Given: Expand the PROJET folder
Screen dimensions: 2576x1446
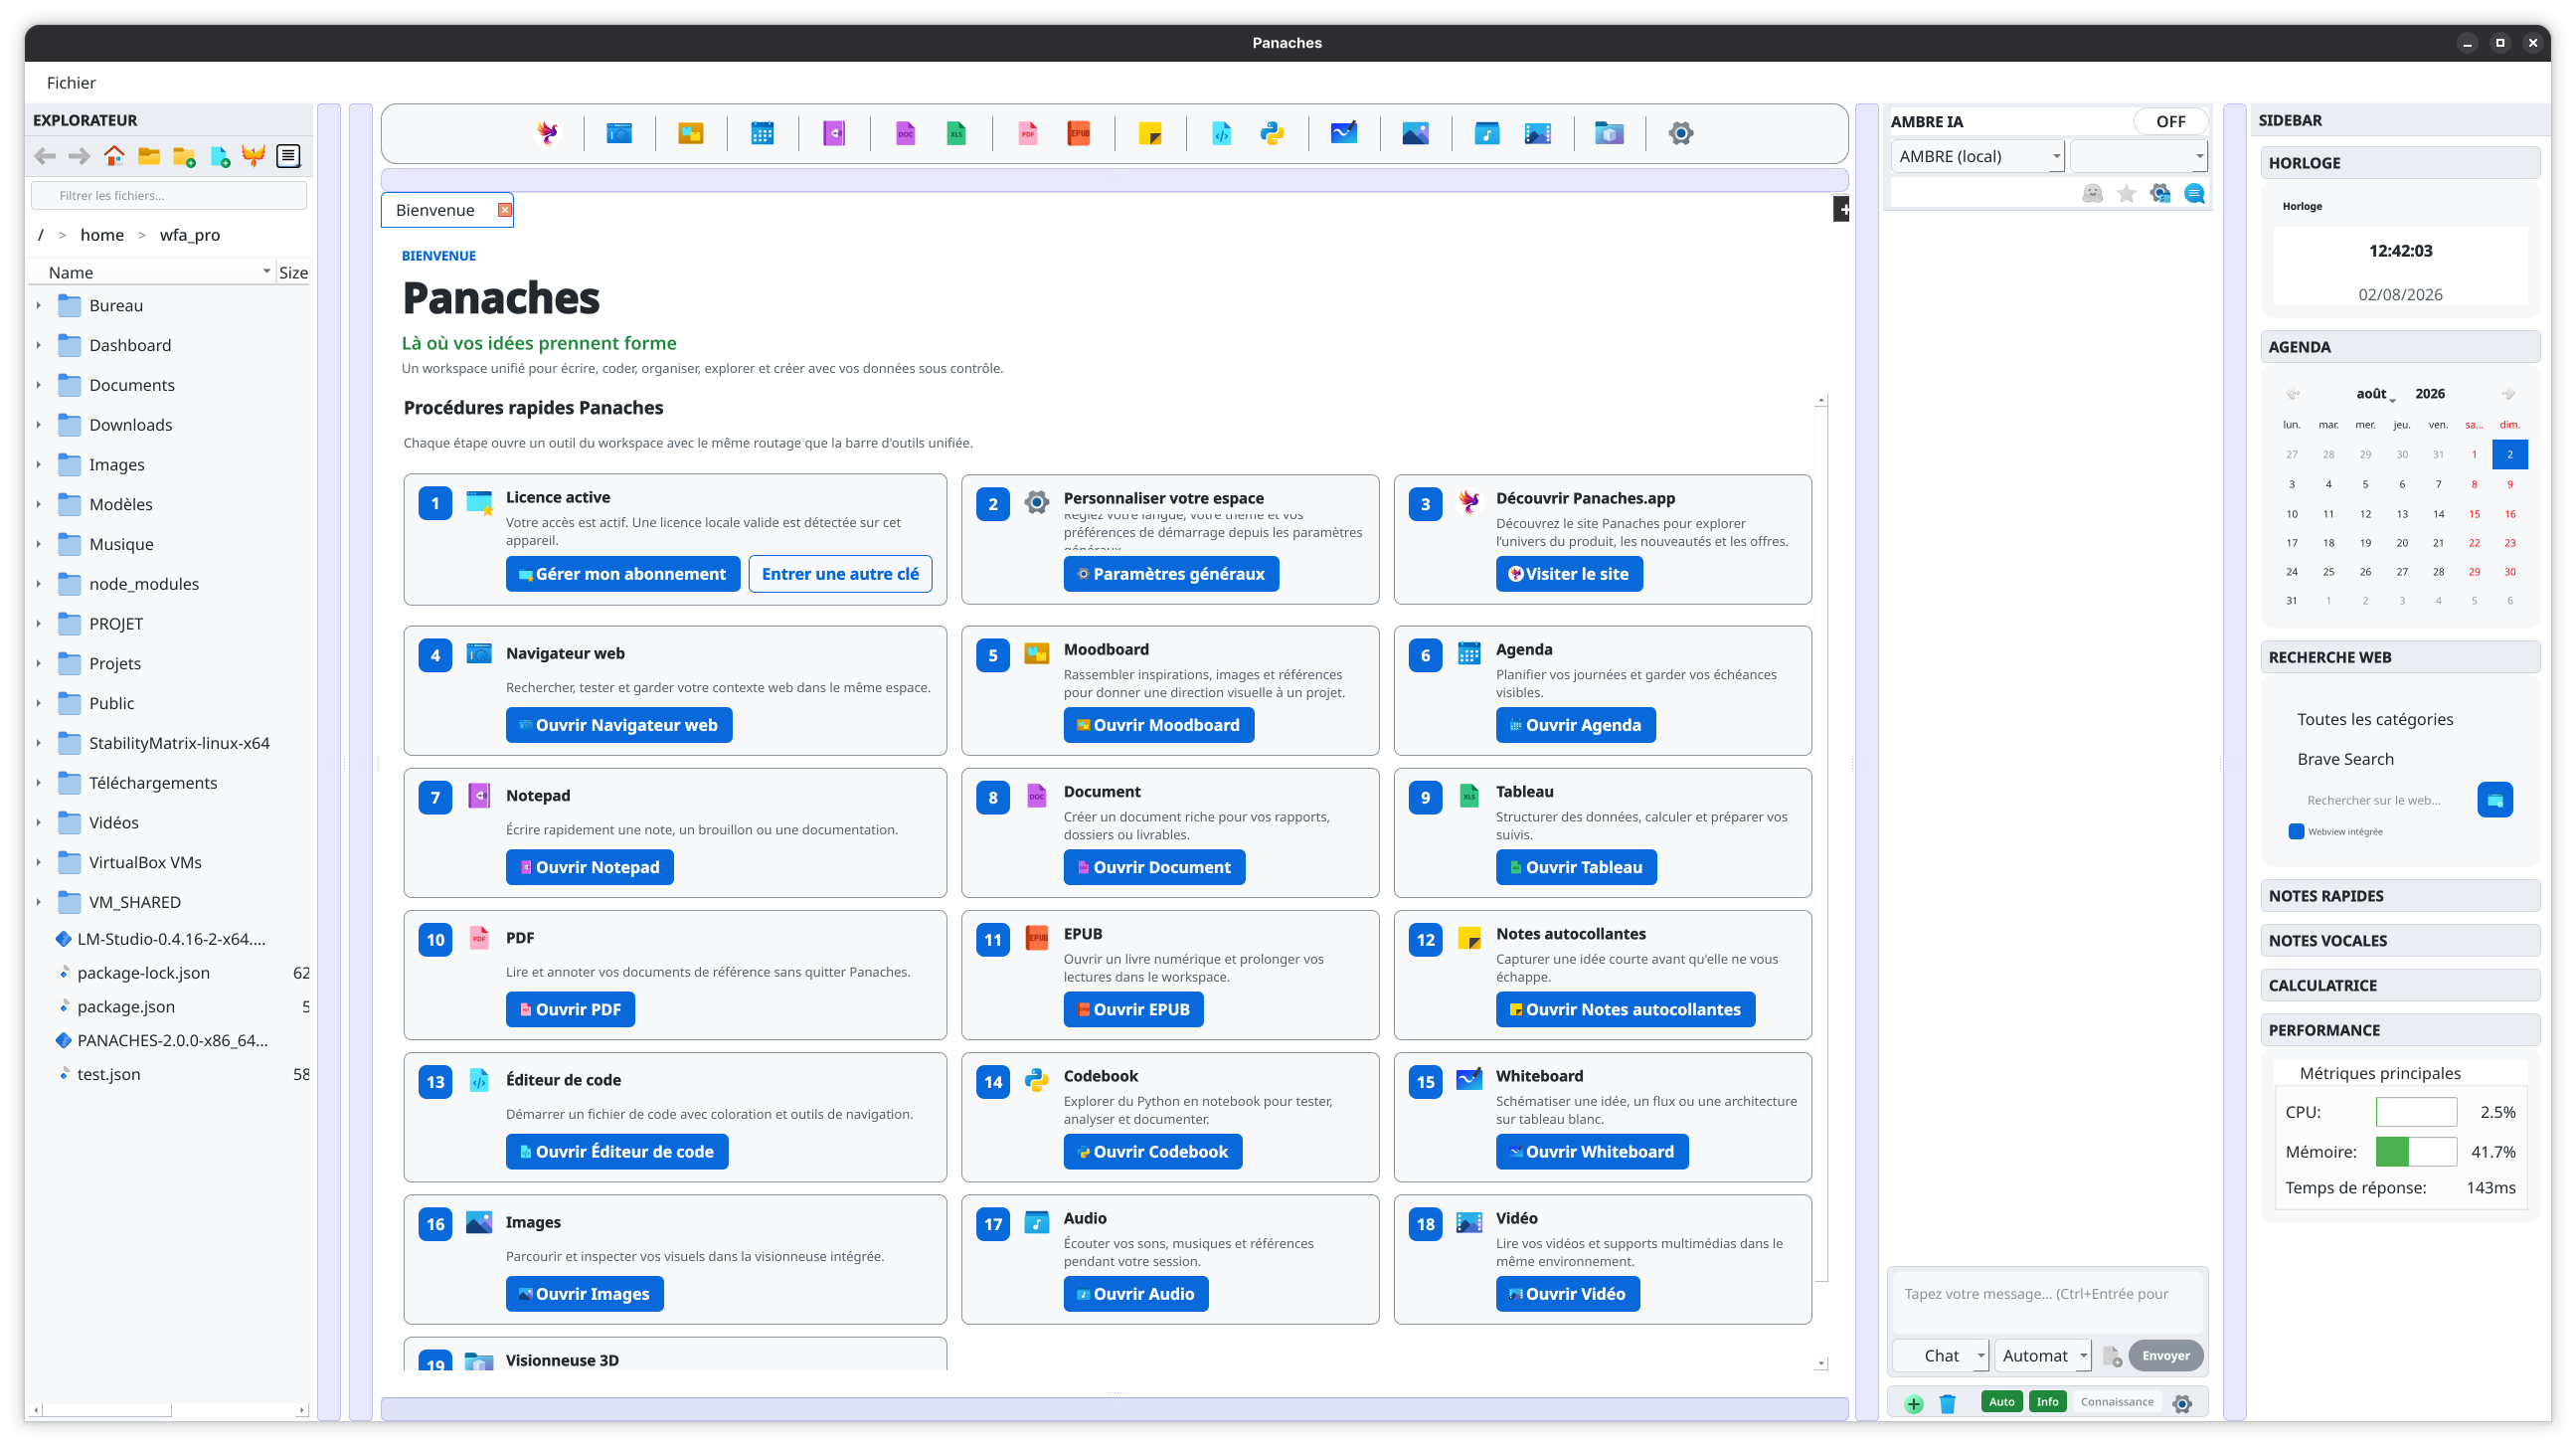Looking at the screenshot, I should point(39,624).
